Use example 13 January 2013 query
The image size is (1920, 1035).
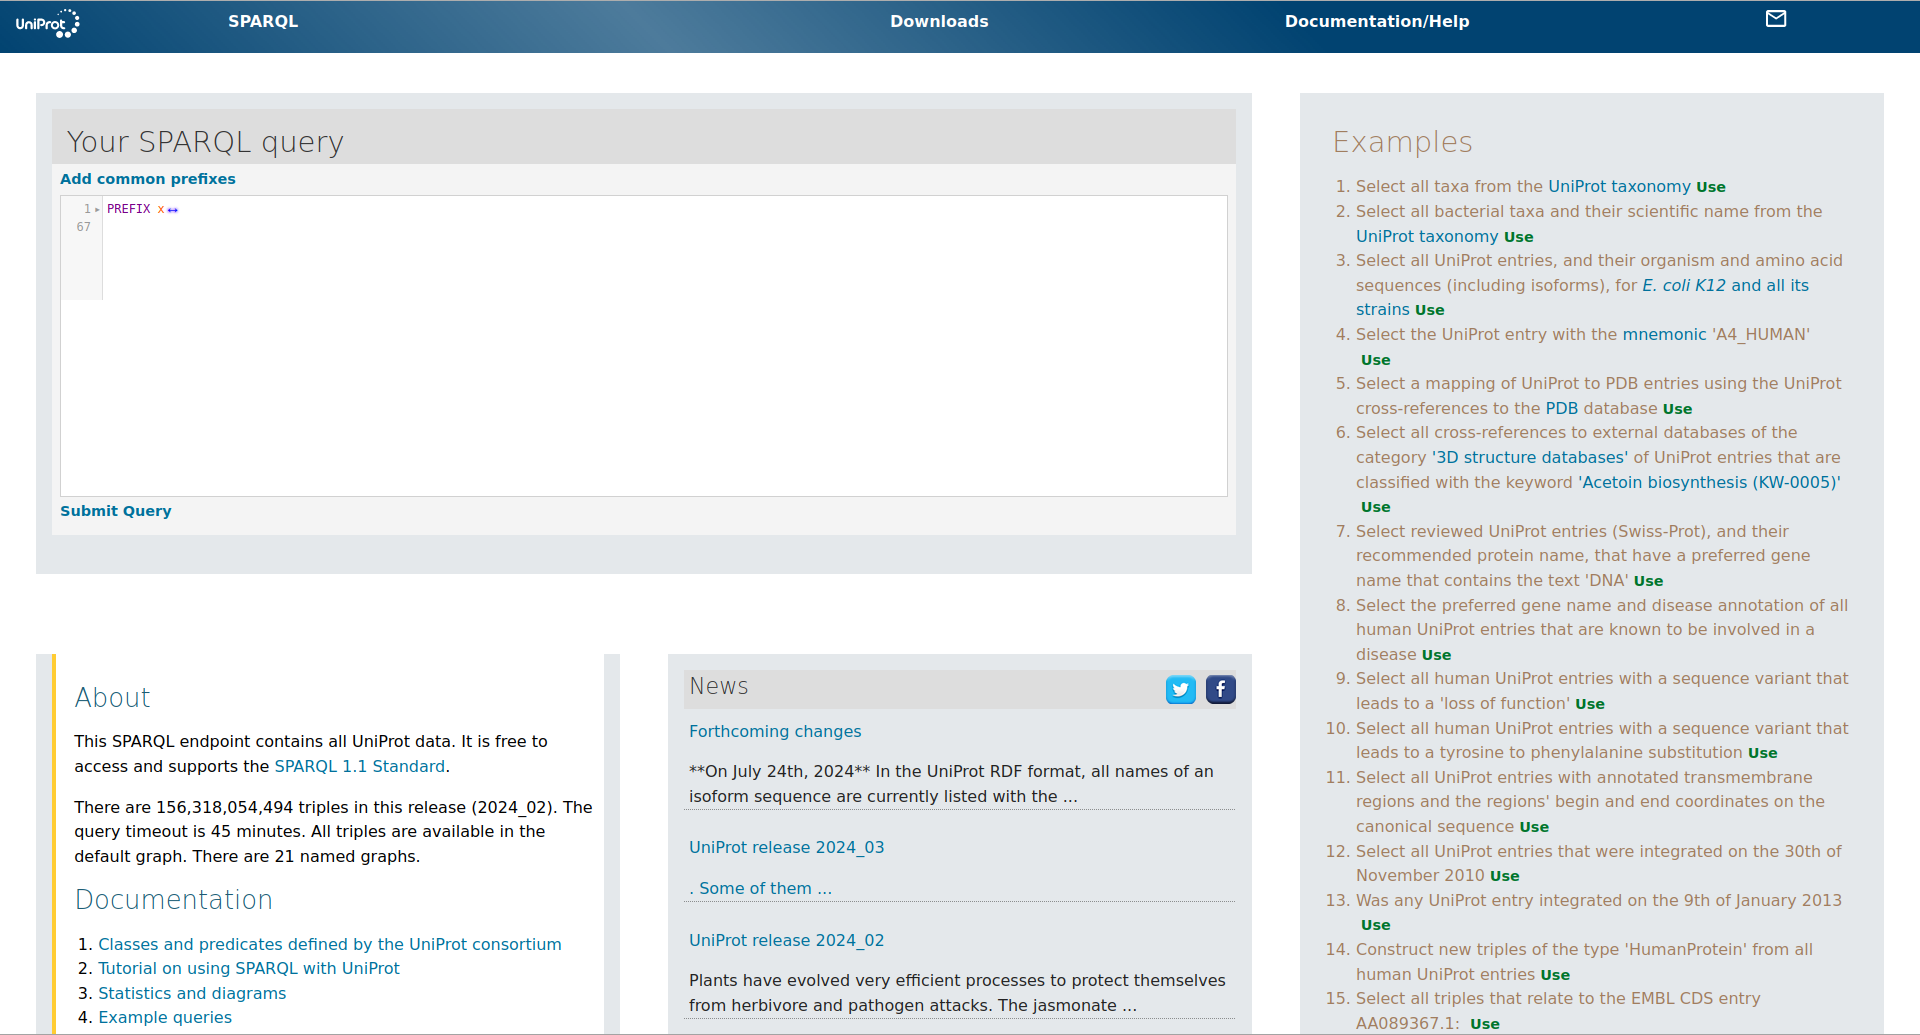[x=1376, y=925]
